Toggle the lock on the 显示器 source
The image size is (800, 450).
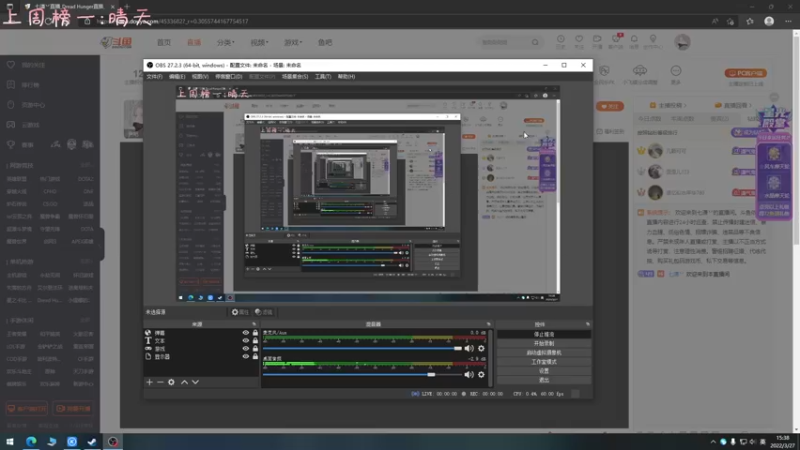[255, 357]
